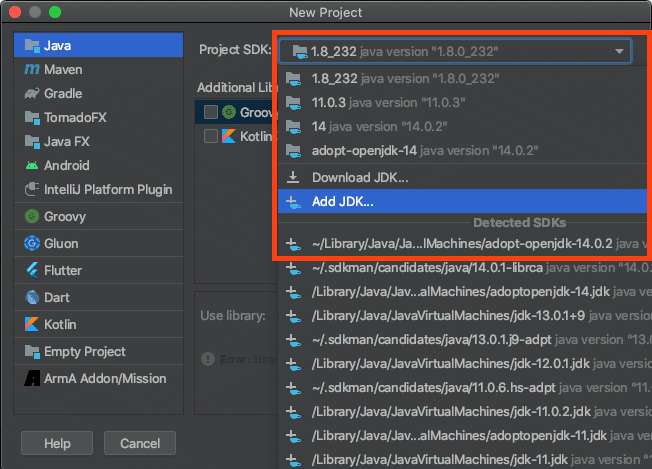The width and height of the screenshot is (652, 469).
Task: Click the error warning icon
Action: click(208, 359)
